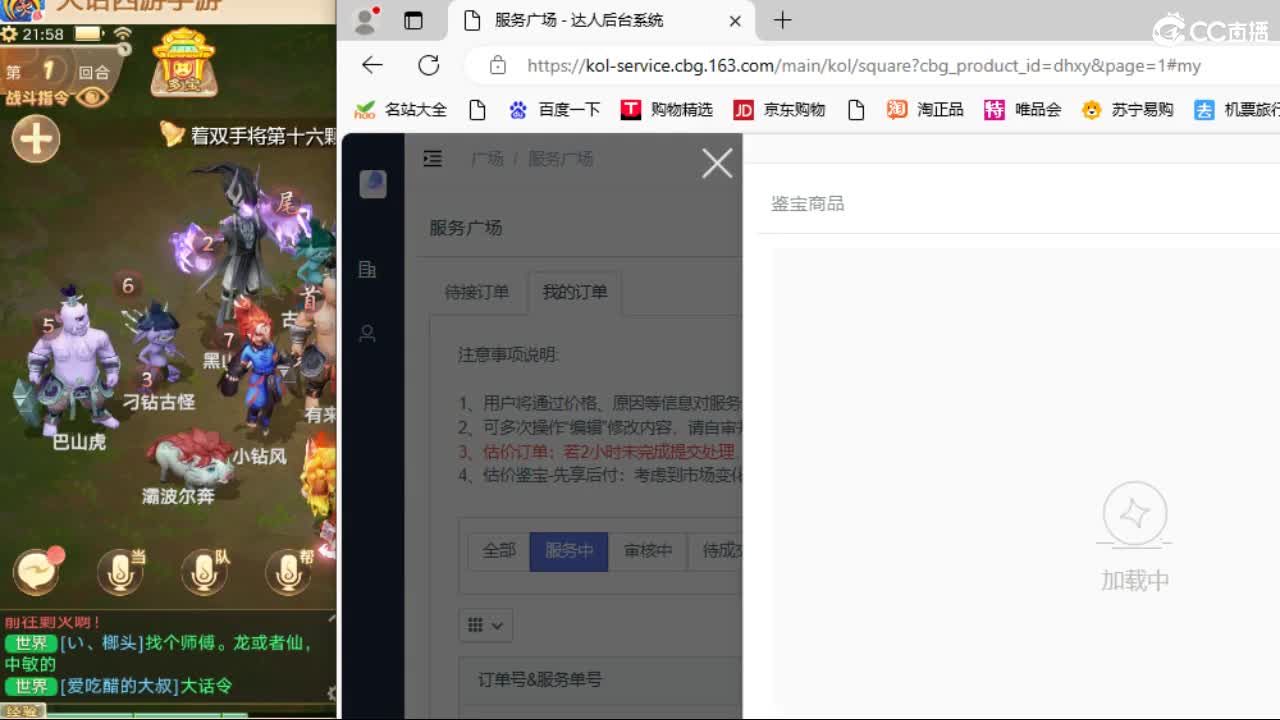Collapse the sidebar with the hamburger icon
This screenshot has width=1280, height=720.
pos(431,158)
